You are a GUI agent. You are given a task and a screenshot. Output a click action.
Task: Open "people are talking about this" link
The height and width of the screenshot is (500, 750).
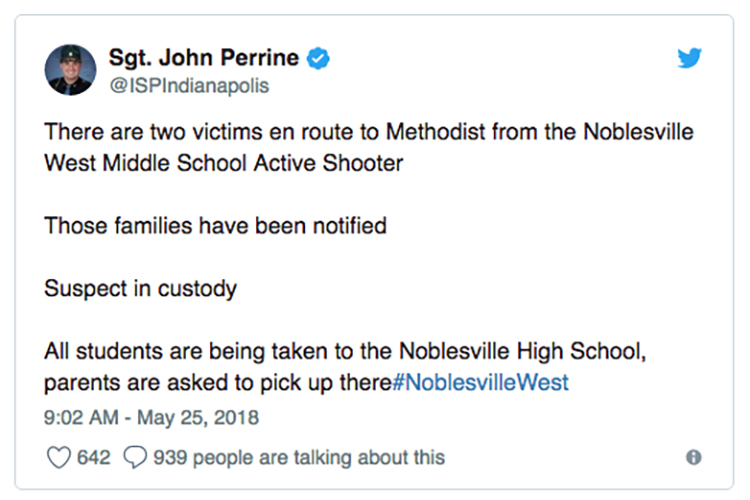point(318,457)
